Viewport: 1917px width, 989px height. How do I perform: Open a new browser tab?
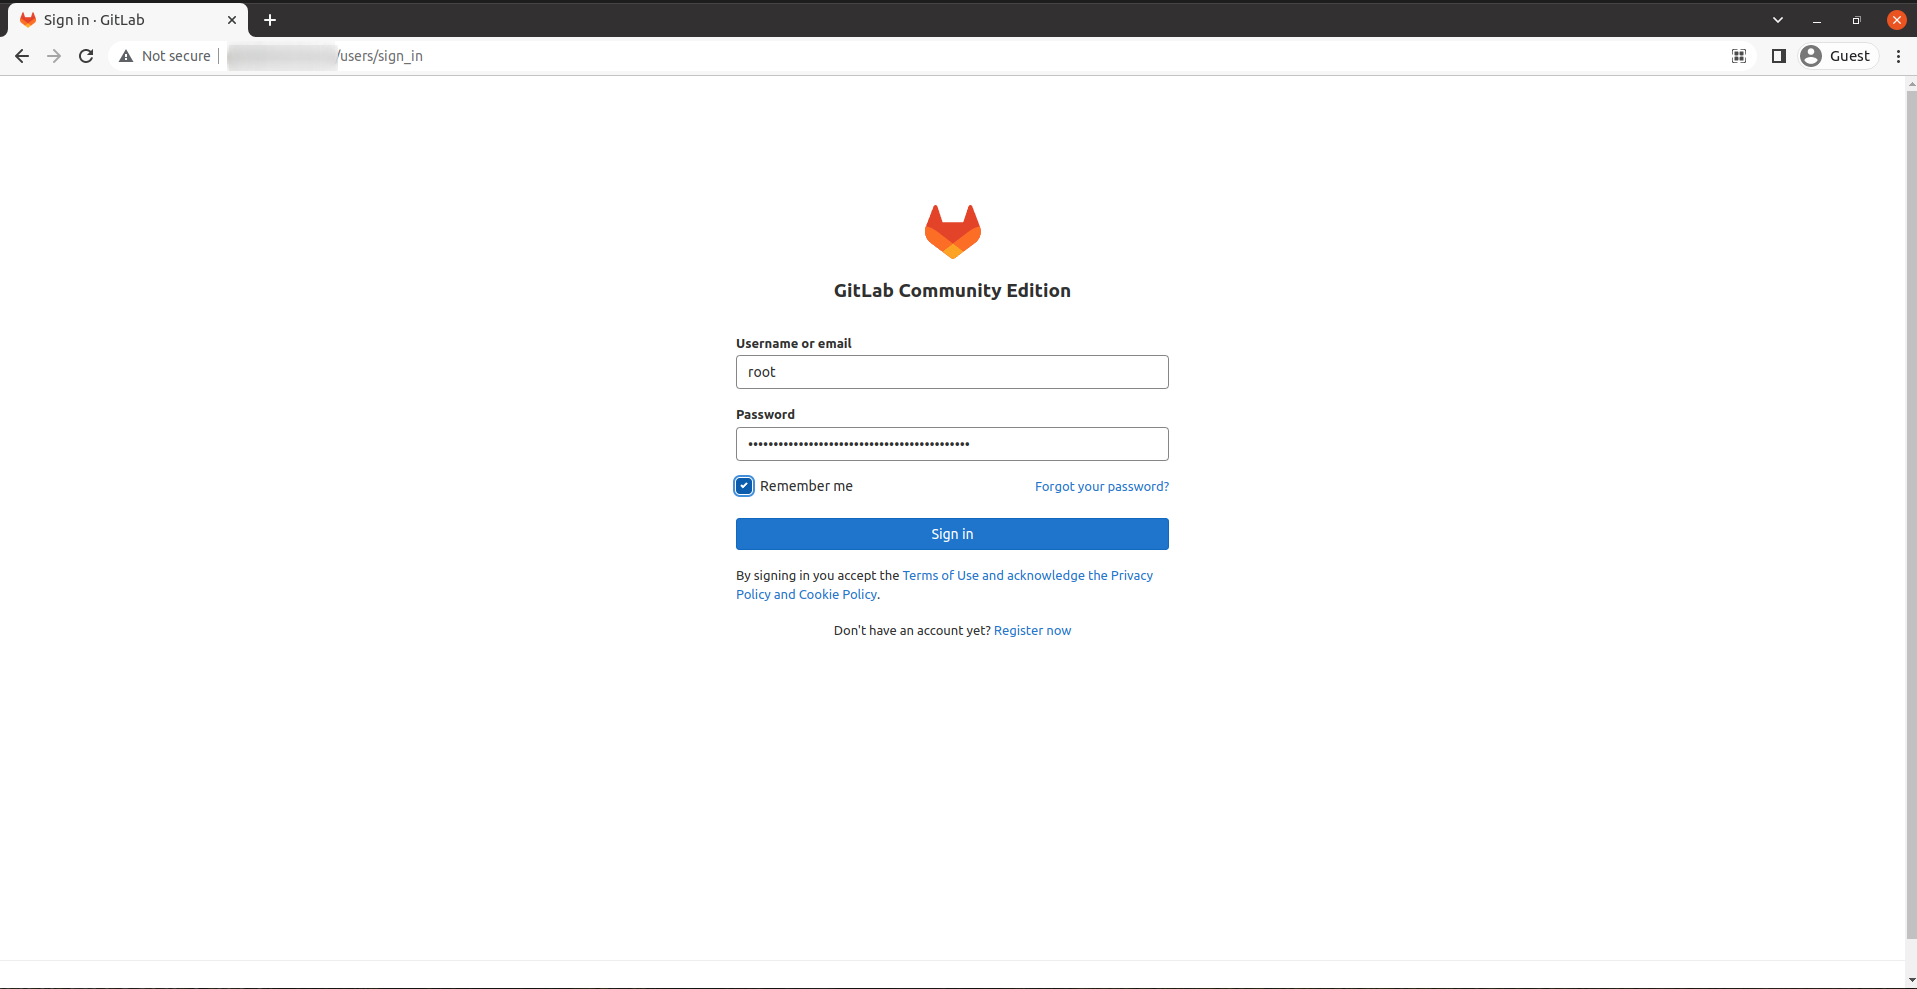(270, 20)
